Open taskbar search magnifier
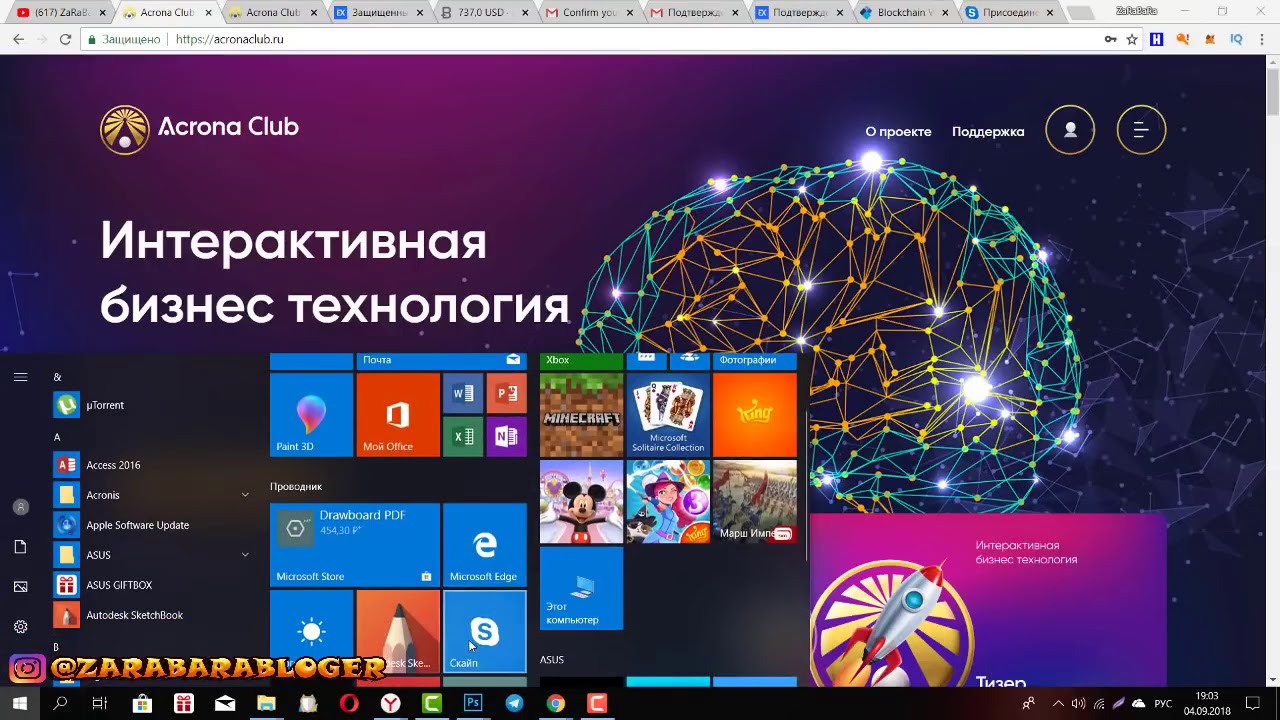This screenshot has height=720, width=1280. coord(60,703)
